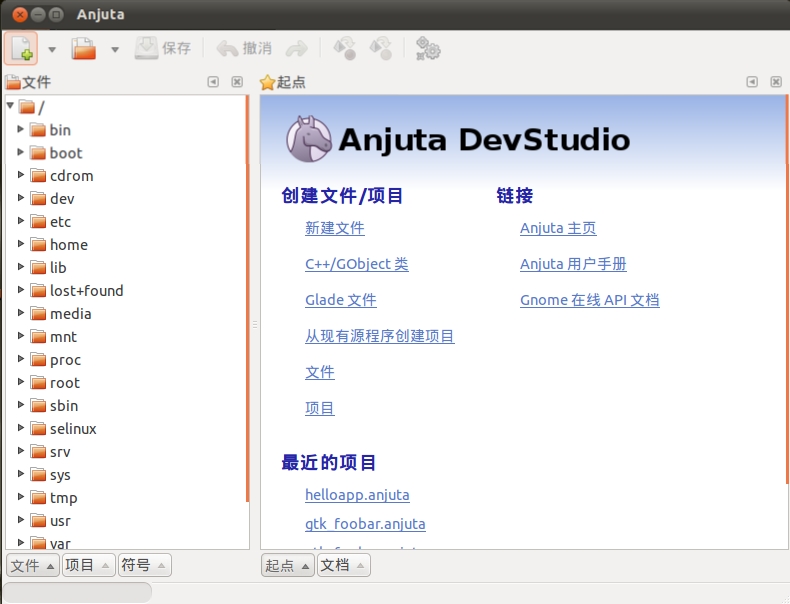Open the Glade 文件 link
The height and width of the screenshot is (604, 790).
coord(341,300)
